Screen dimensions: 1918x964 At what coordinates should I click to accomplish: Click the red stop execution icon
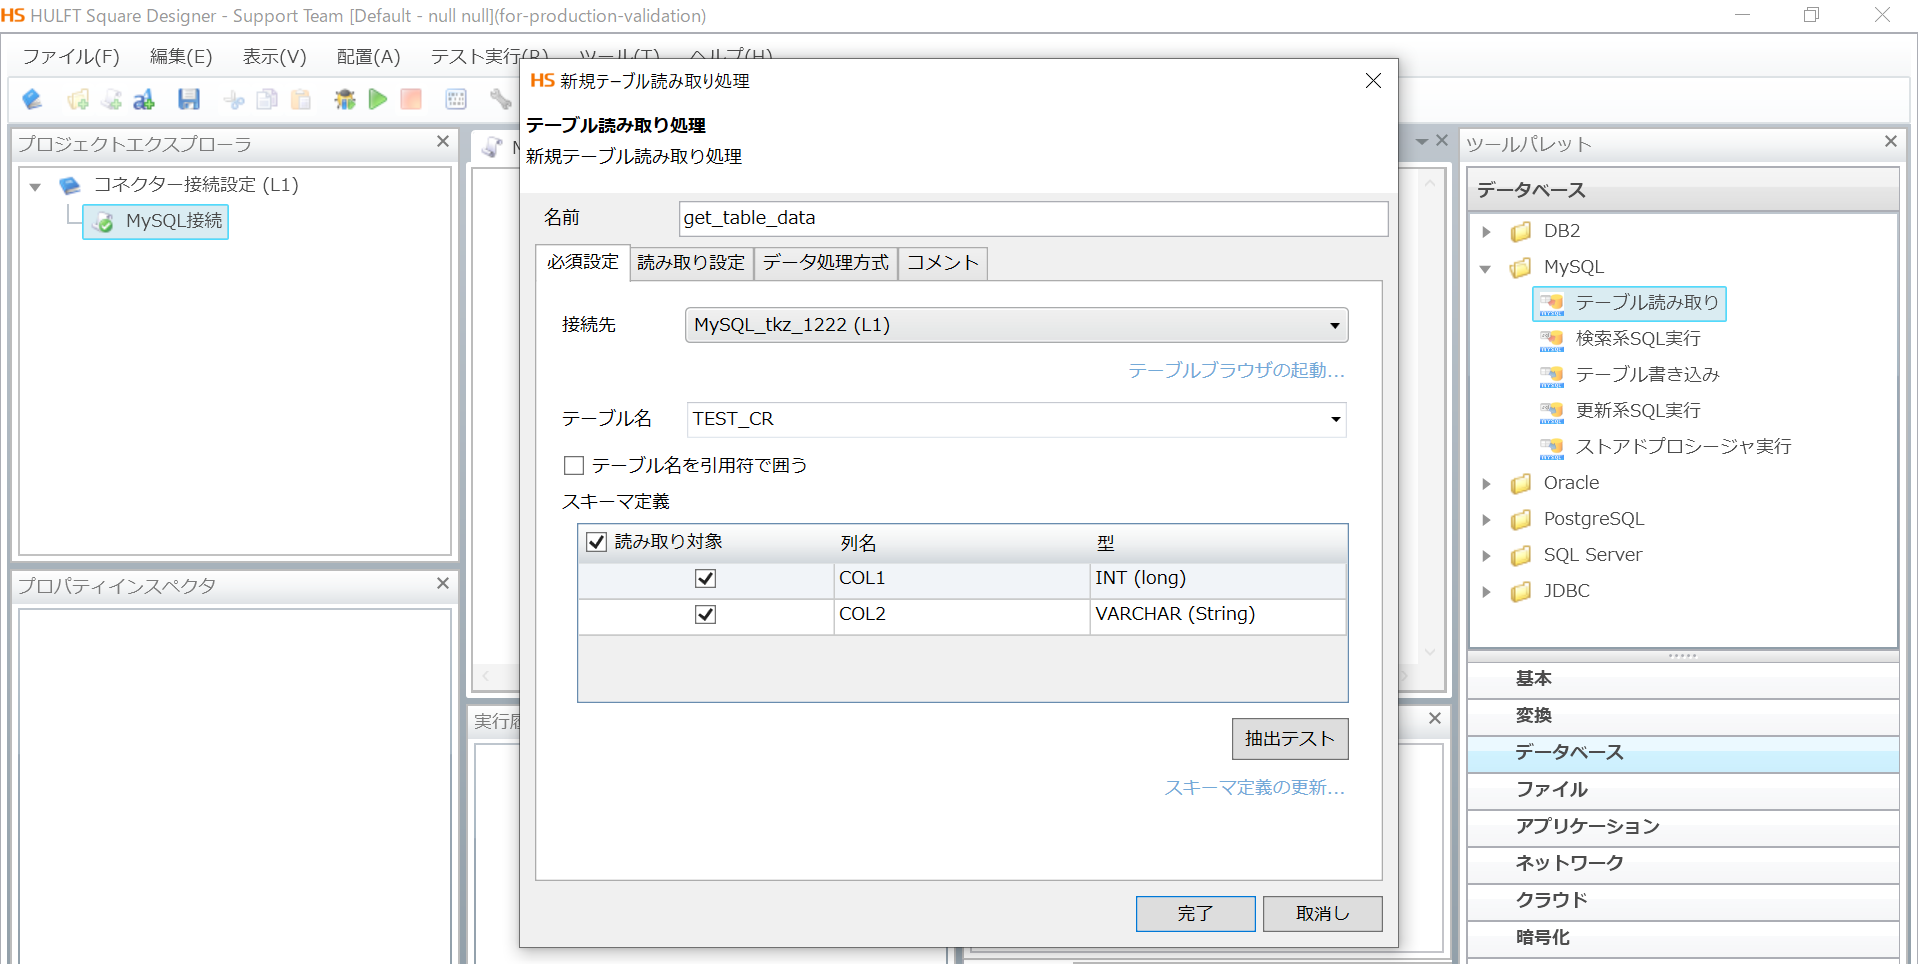(x=411, y=99)
